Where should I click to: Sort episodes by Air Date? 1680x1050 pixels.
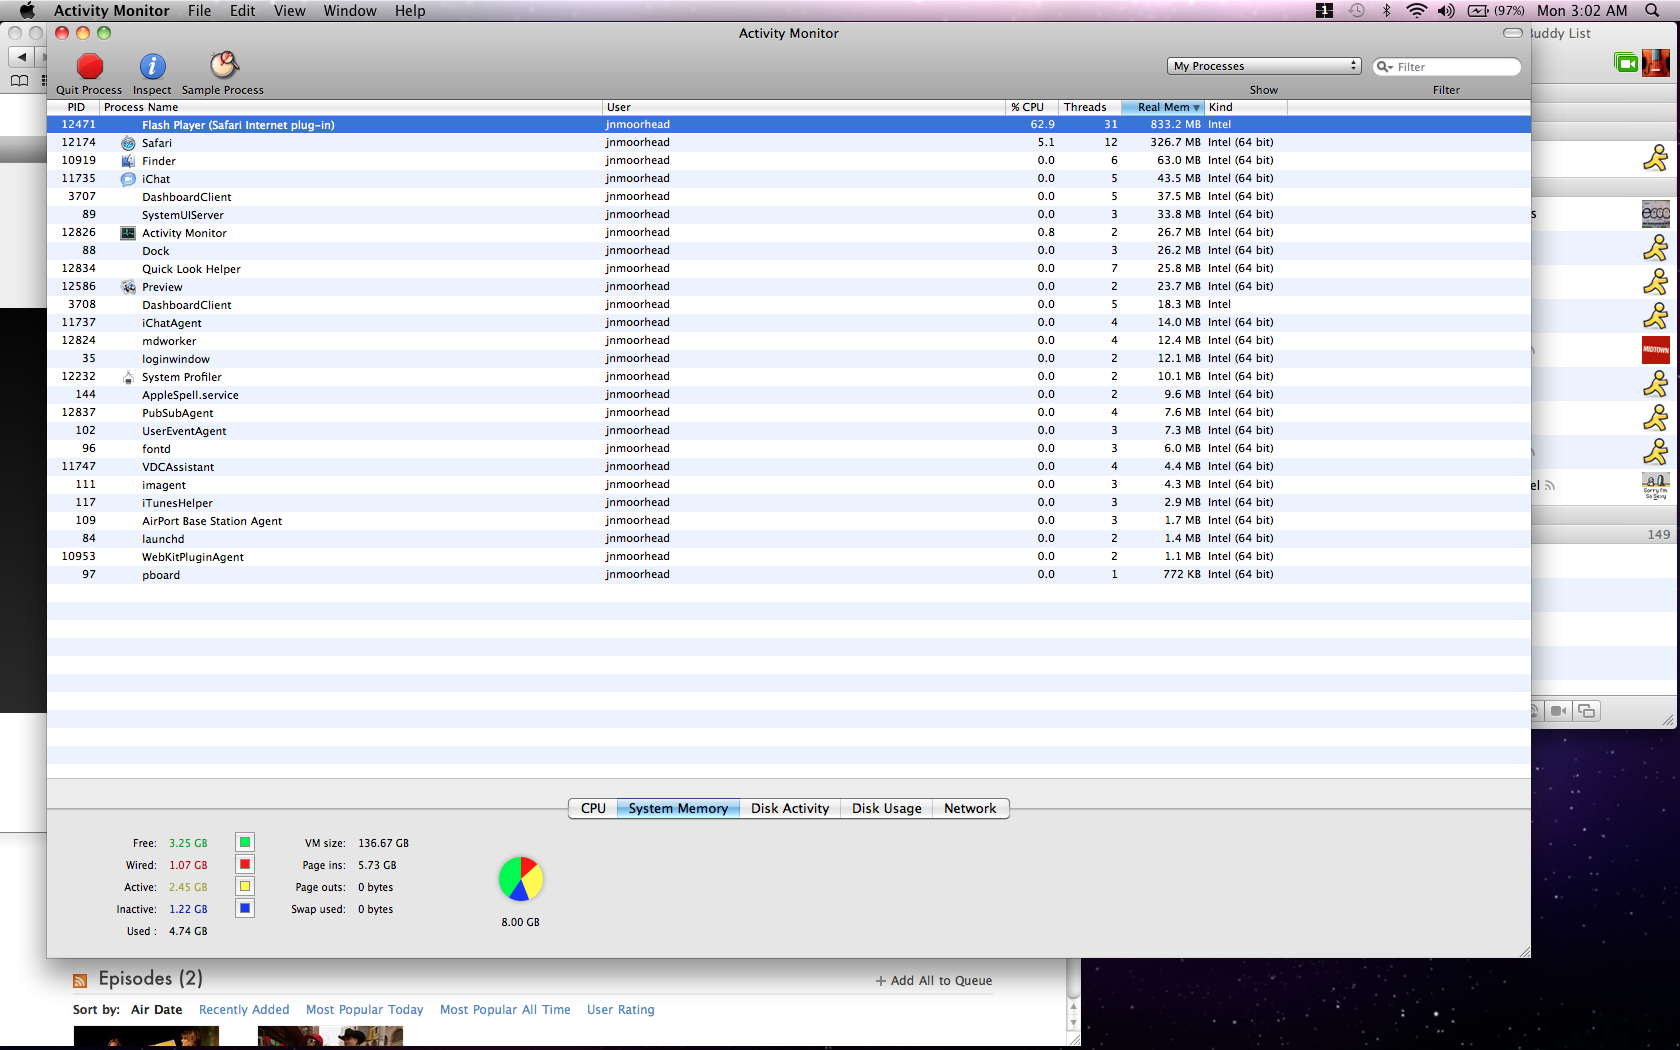point(157,1010)
